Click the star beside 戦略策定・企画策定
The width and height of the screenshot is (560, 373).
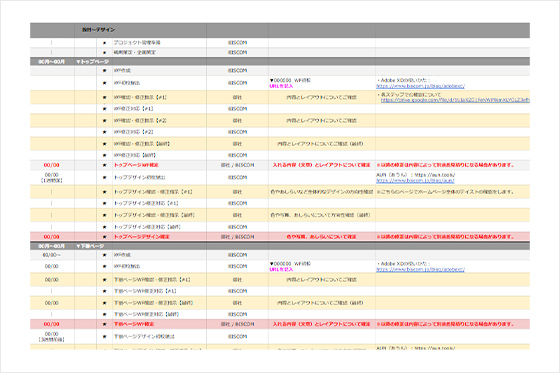point(104,53)
